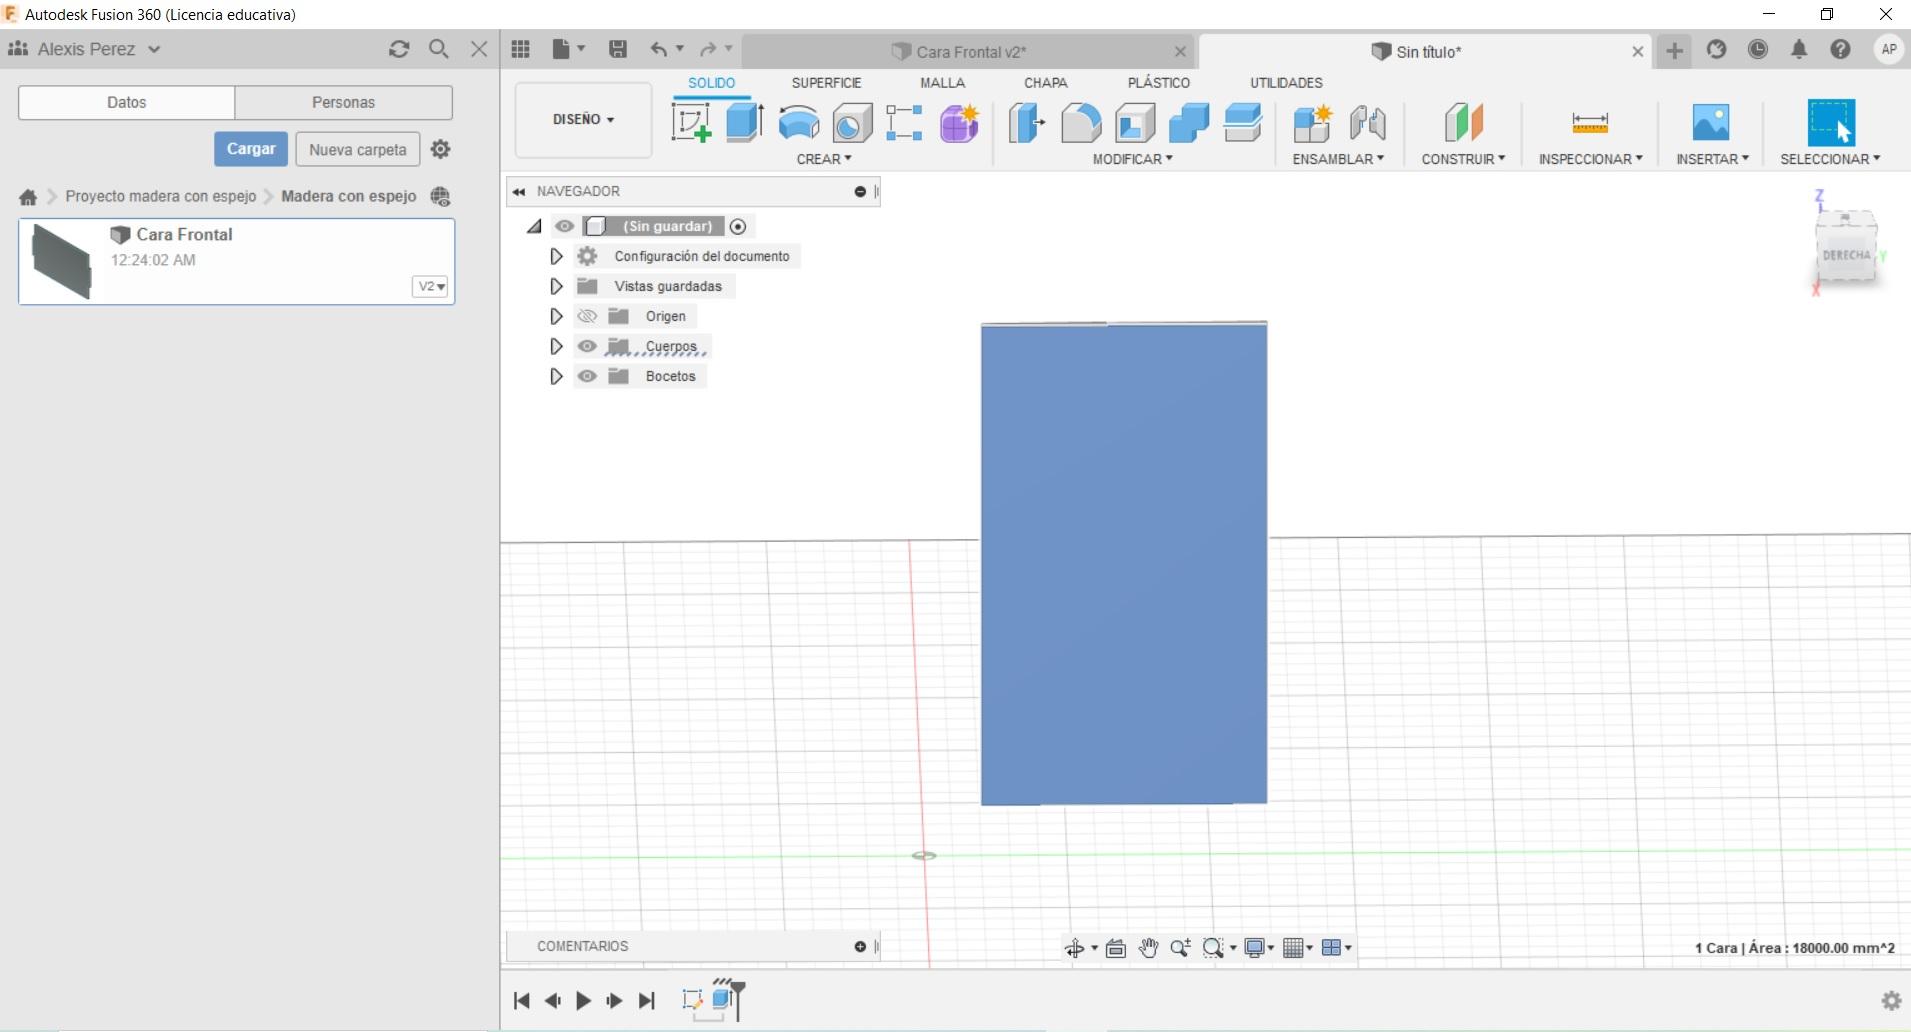
Task: Open the Cara Frontal design thumbnail
Action: [x=62, y=261]
